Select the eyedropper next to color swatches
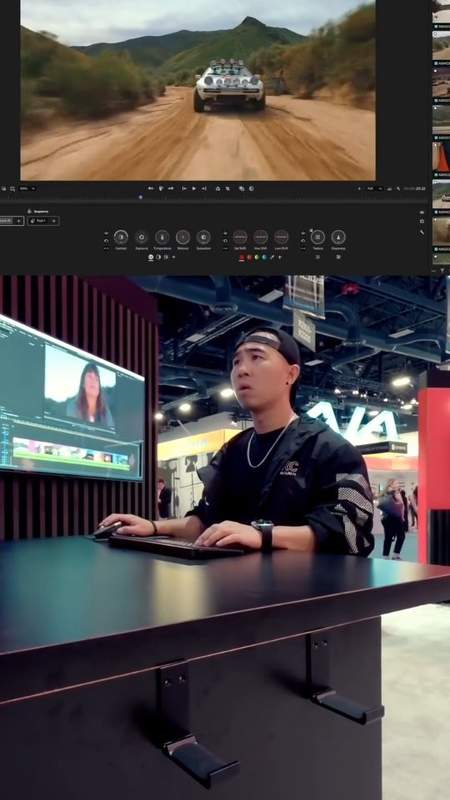This screenshot has height=800, width=450. pos(272,257)
